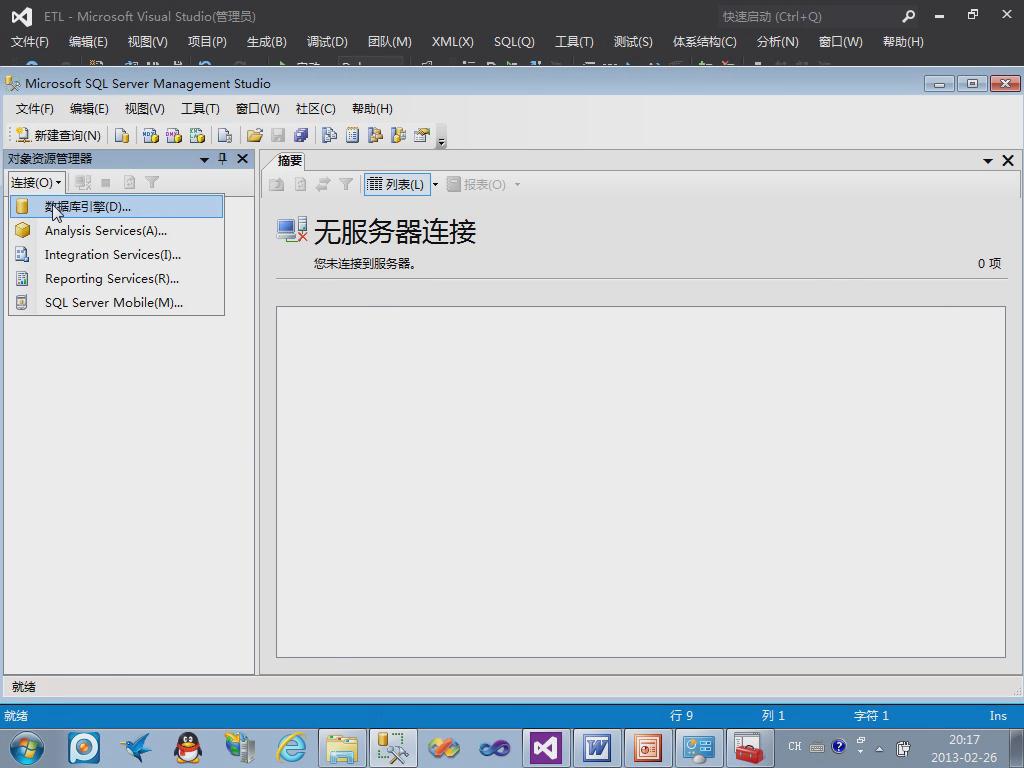Image resolution: width=1024 pixels, height=768 pixels.
Task: Open the Visual Studio 体系结构(C) menu
Action: point(705,42)
